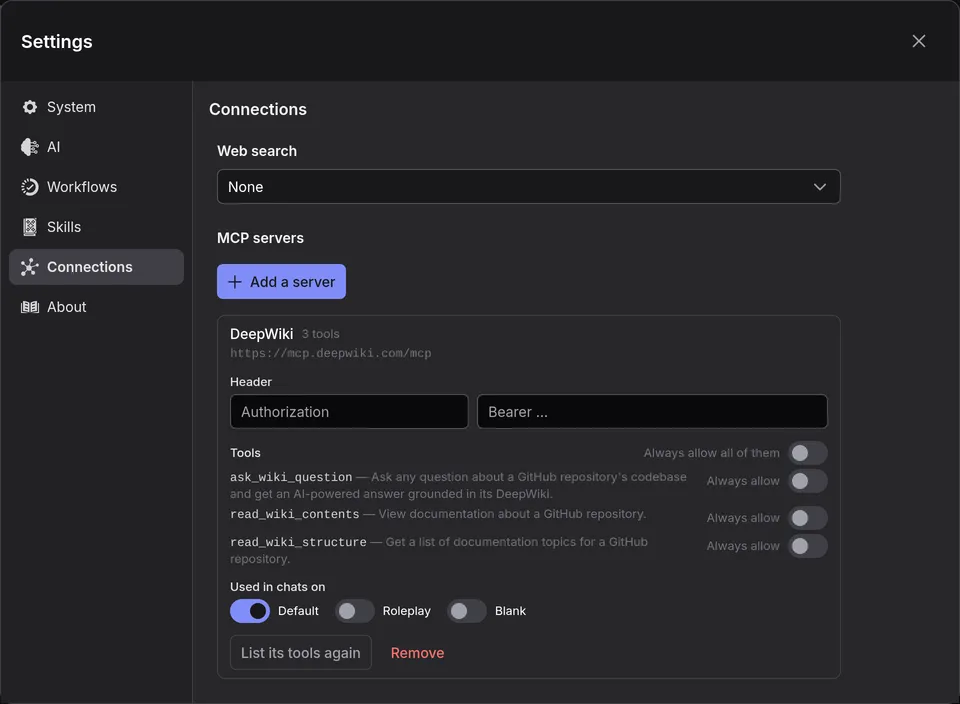Image resolution: width=960 pixels, height=704 pixels.
Task: Click the DeepWiki server name
Action: click(x=261, y=334)
